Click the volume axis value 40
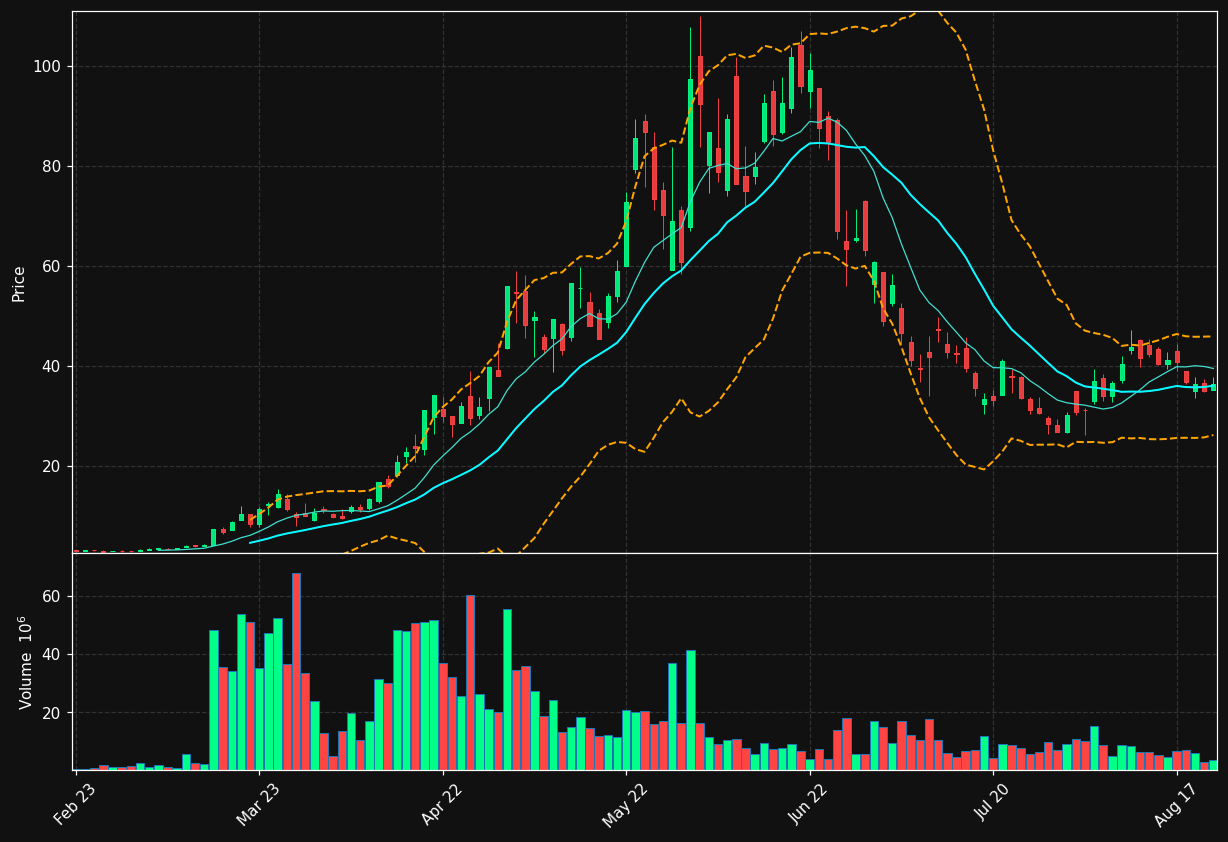Image resolution: width=1228 pixels, height=842 pixels. click(x=52, y=655)
